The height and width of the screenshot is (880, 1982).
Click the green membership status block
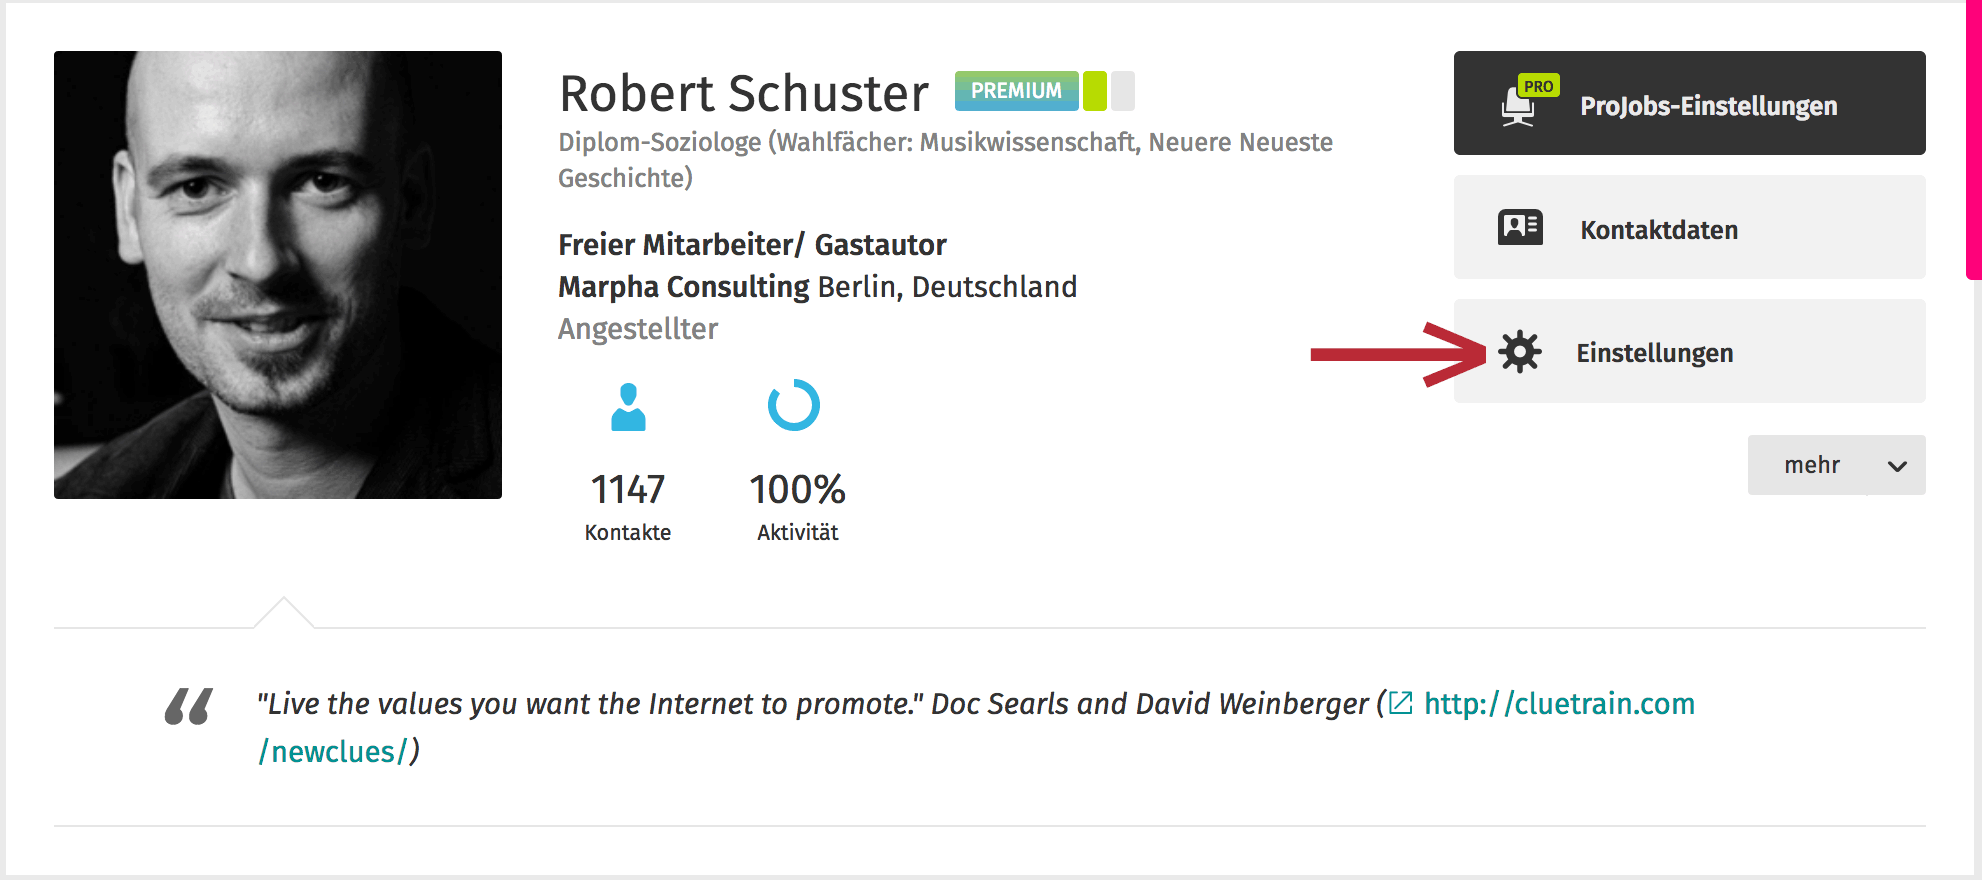pyautogui.click(x=1095, y=91)
